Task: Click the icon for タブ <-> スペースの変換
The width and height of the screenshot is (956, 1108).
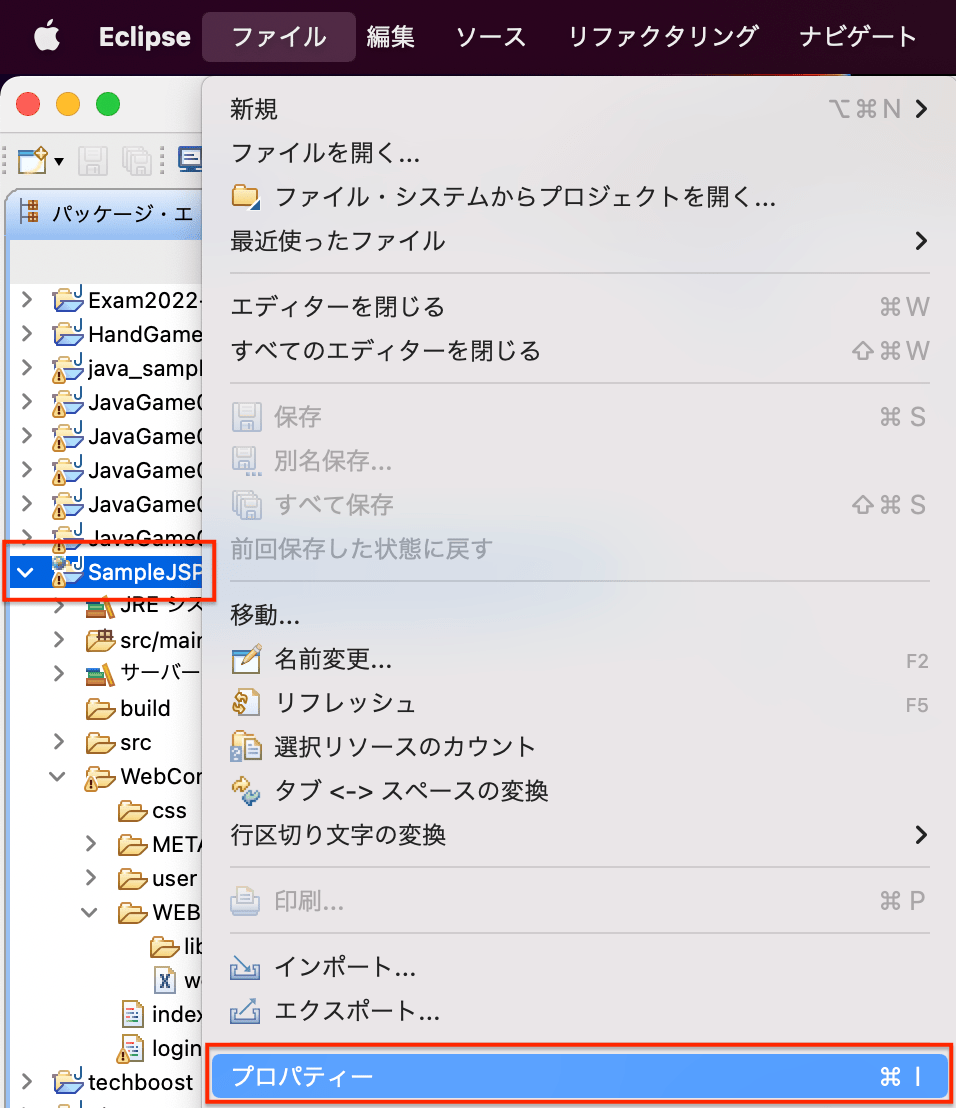Action: point(246,791)
